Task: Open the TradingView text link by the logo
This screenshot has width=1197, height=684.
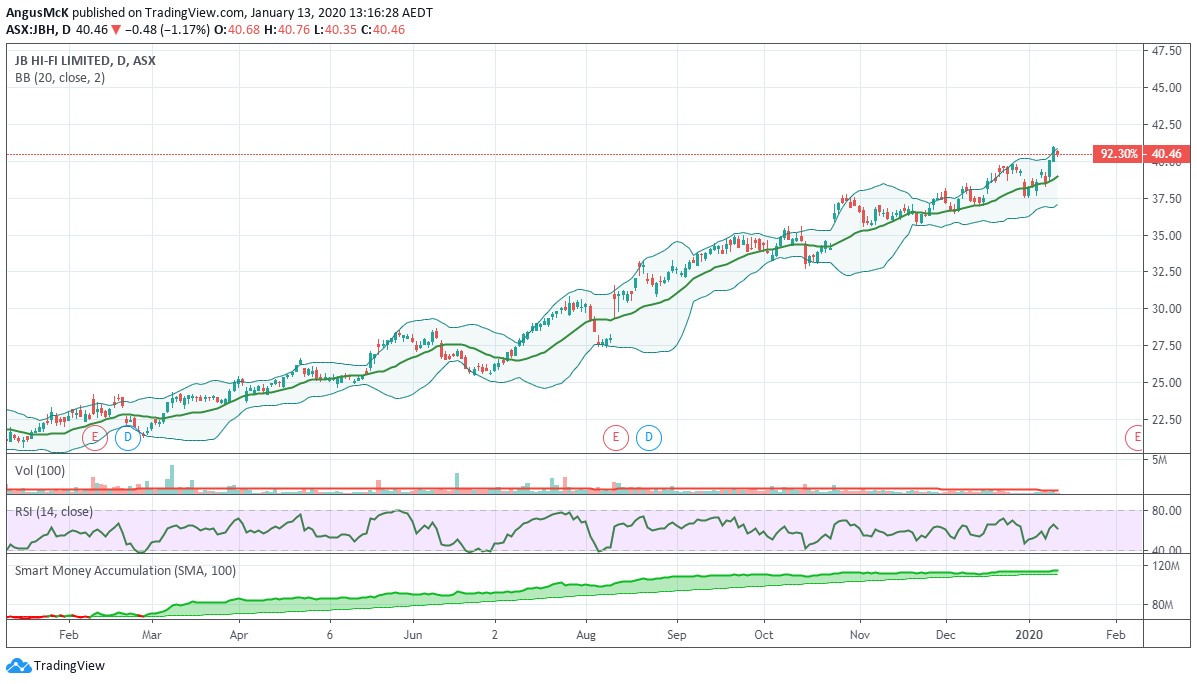Action: (x=69, y=666)
